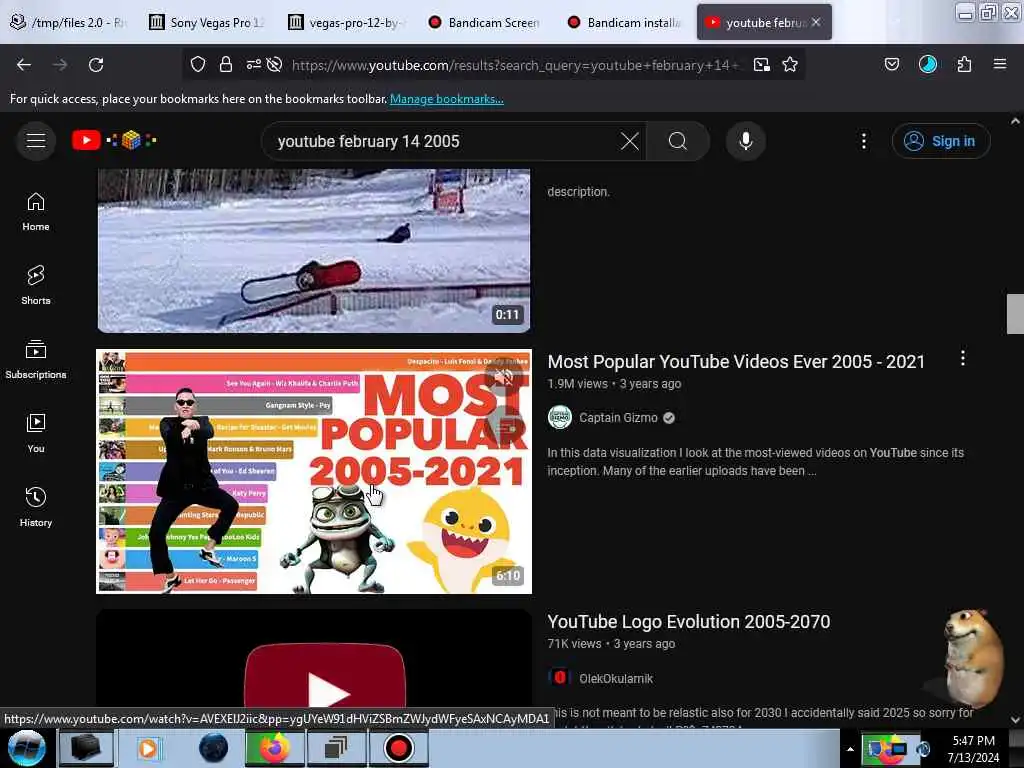Open Shorts in the YouTube sidebar

pos(36,285)
